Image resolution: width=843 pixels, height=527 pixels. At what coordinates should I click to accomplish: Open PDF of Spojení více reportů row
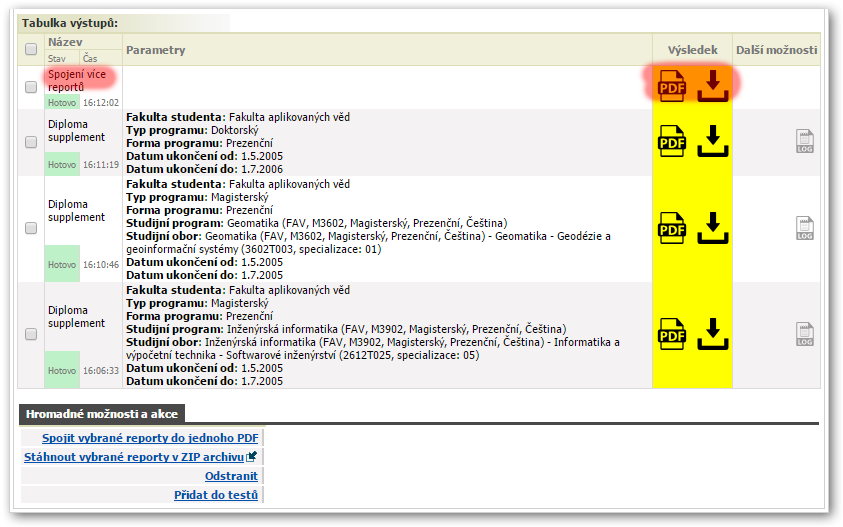click(x=672, y=86)
